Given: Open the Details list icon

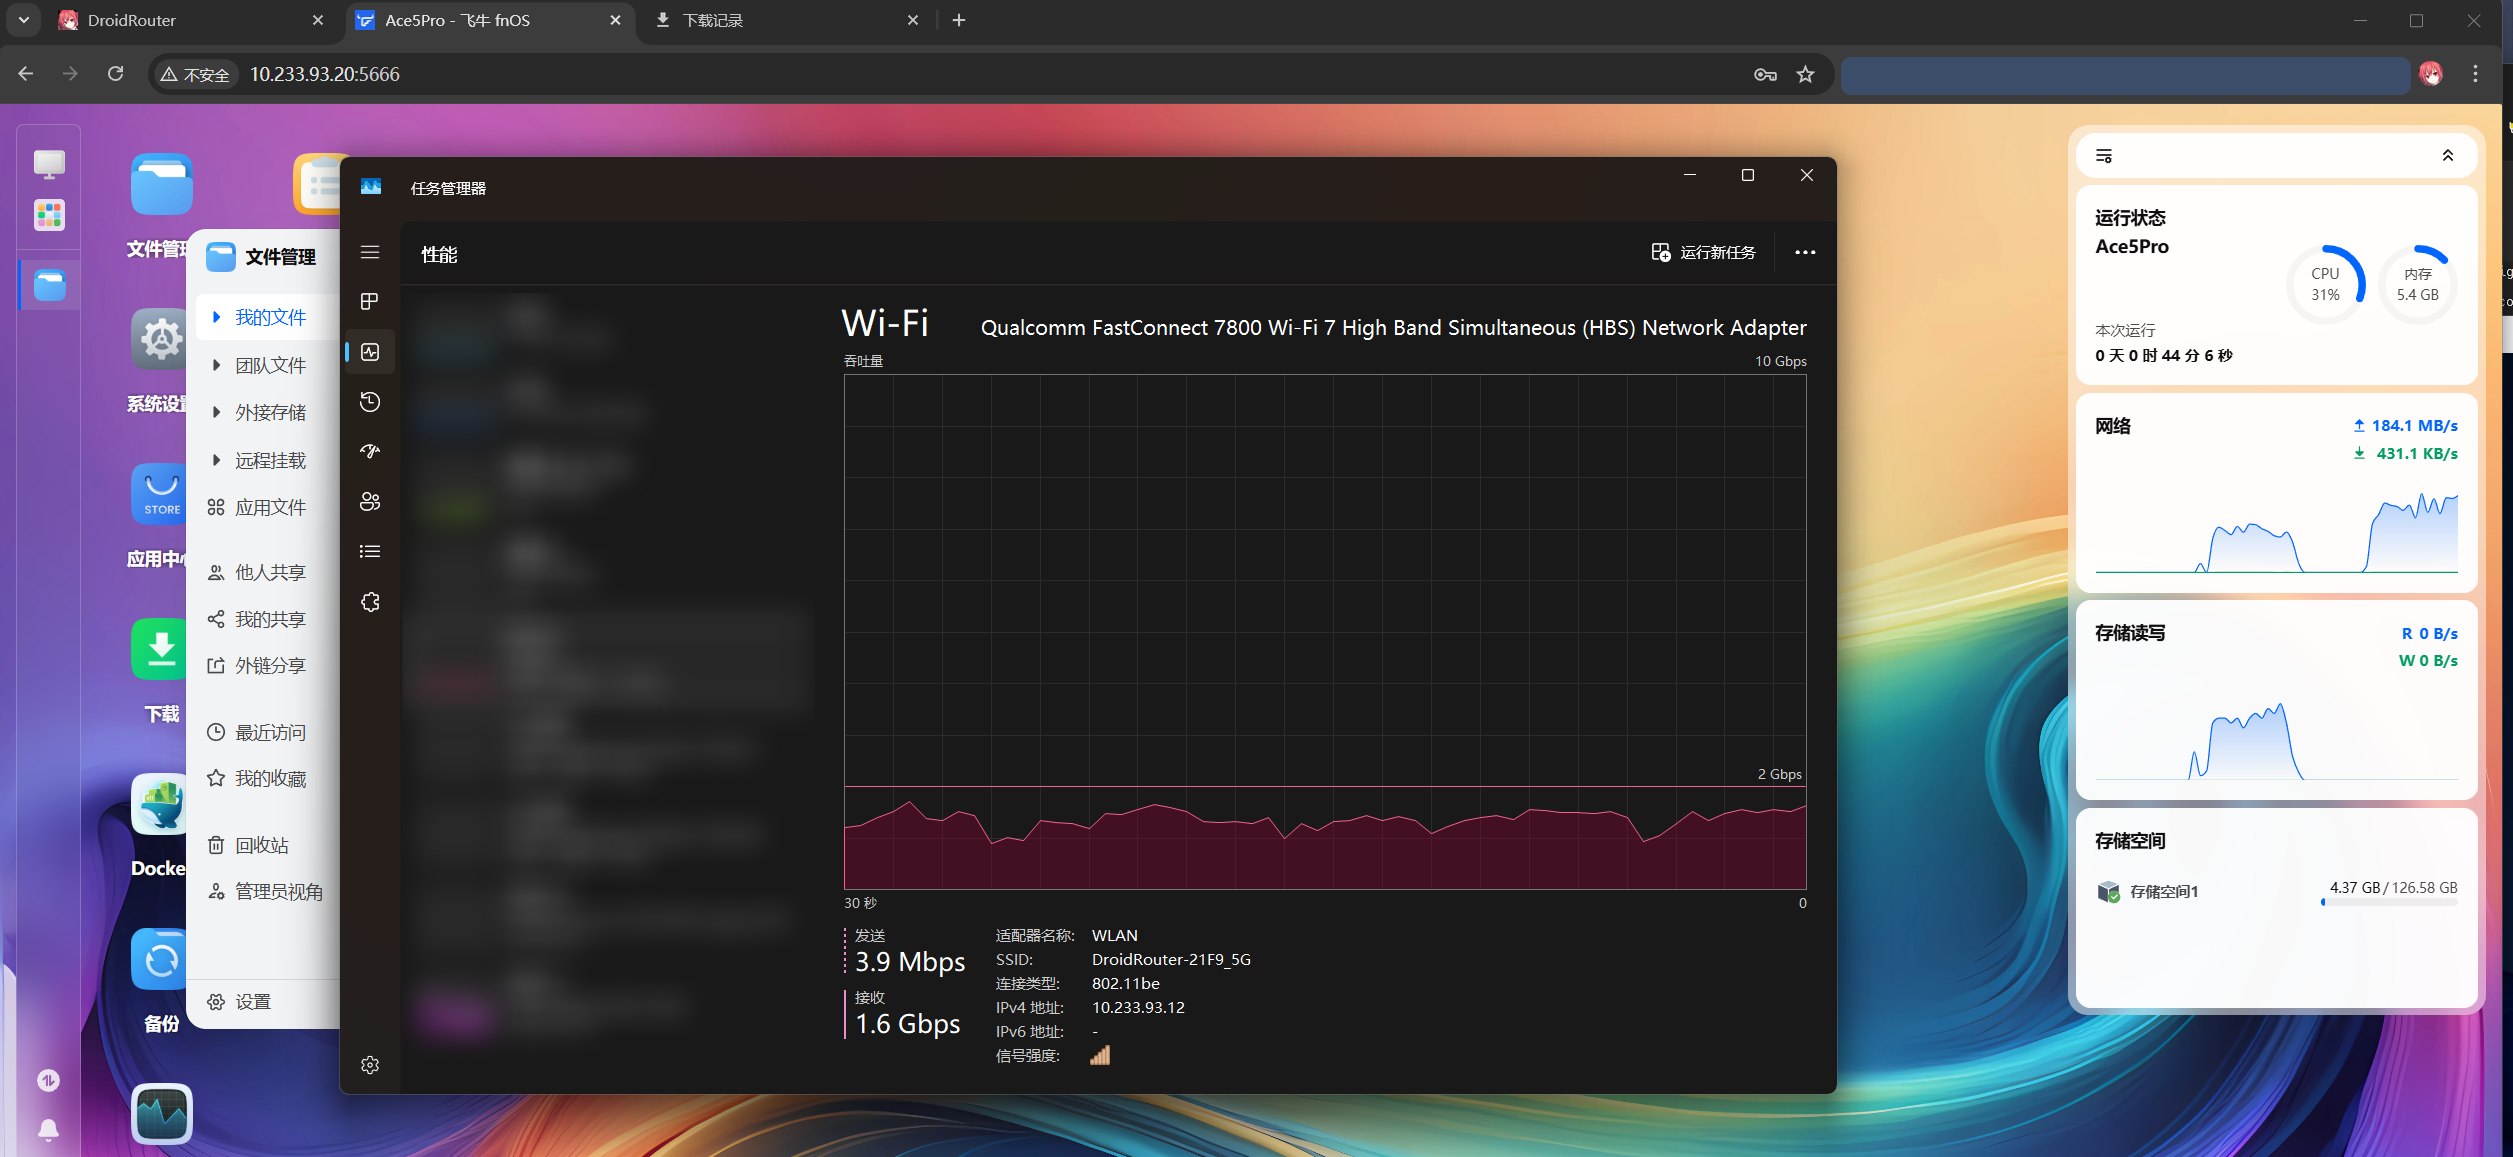Looking at the screenshot, I should click(370, 552).
